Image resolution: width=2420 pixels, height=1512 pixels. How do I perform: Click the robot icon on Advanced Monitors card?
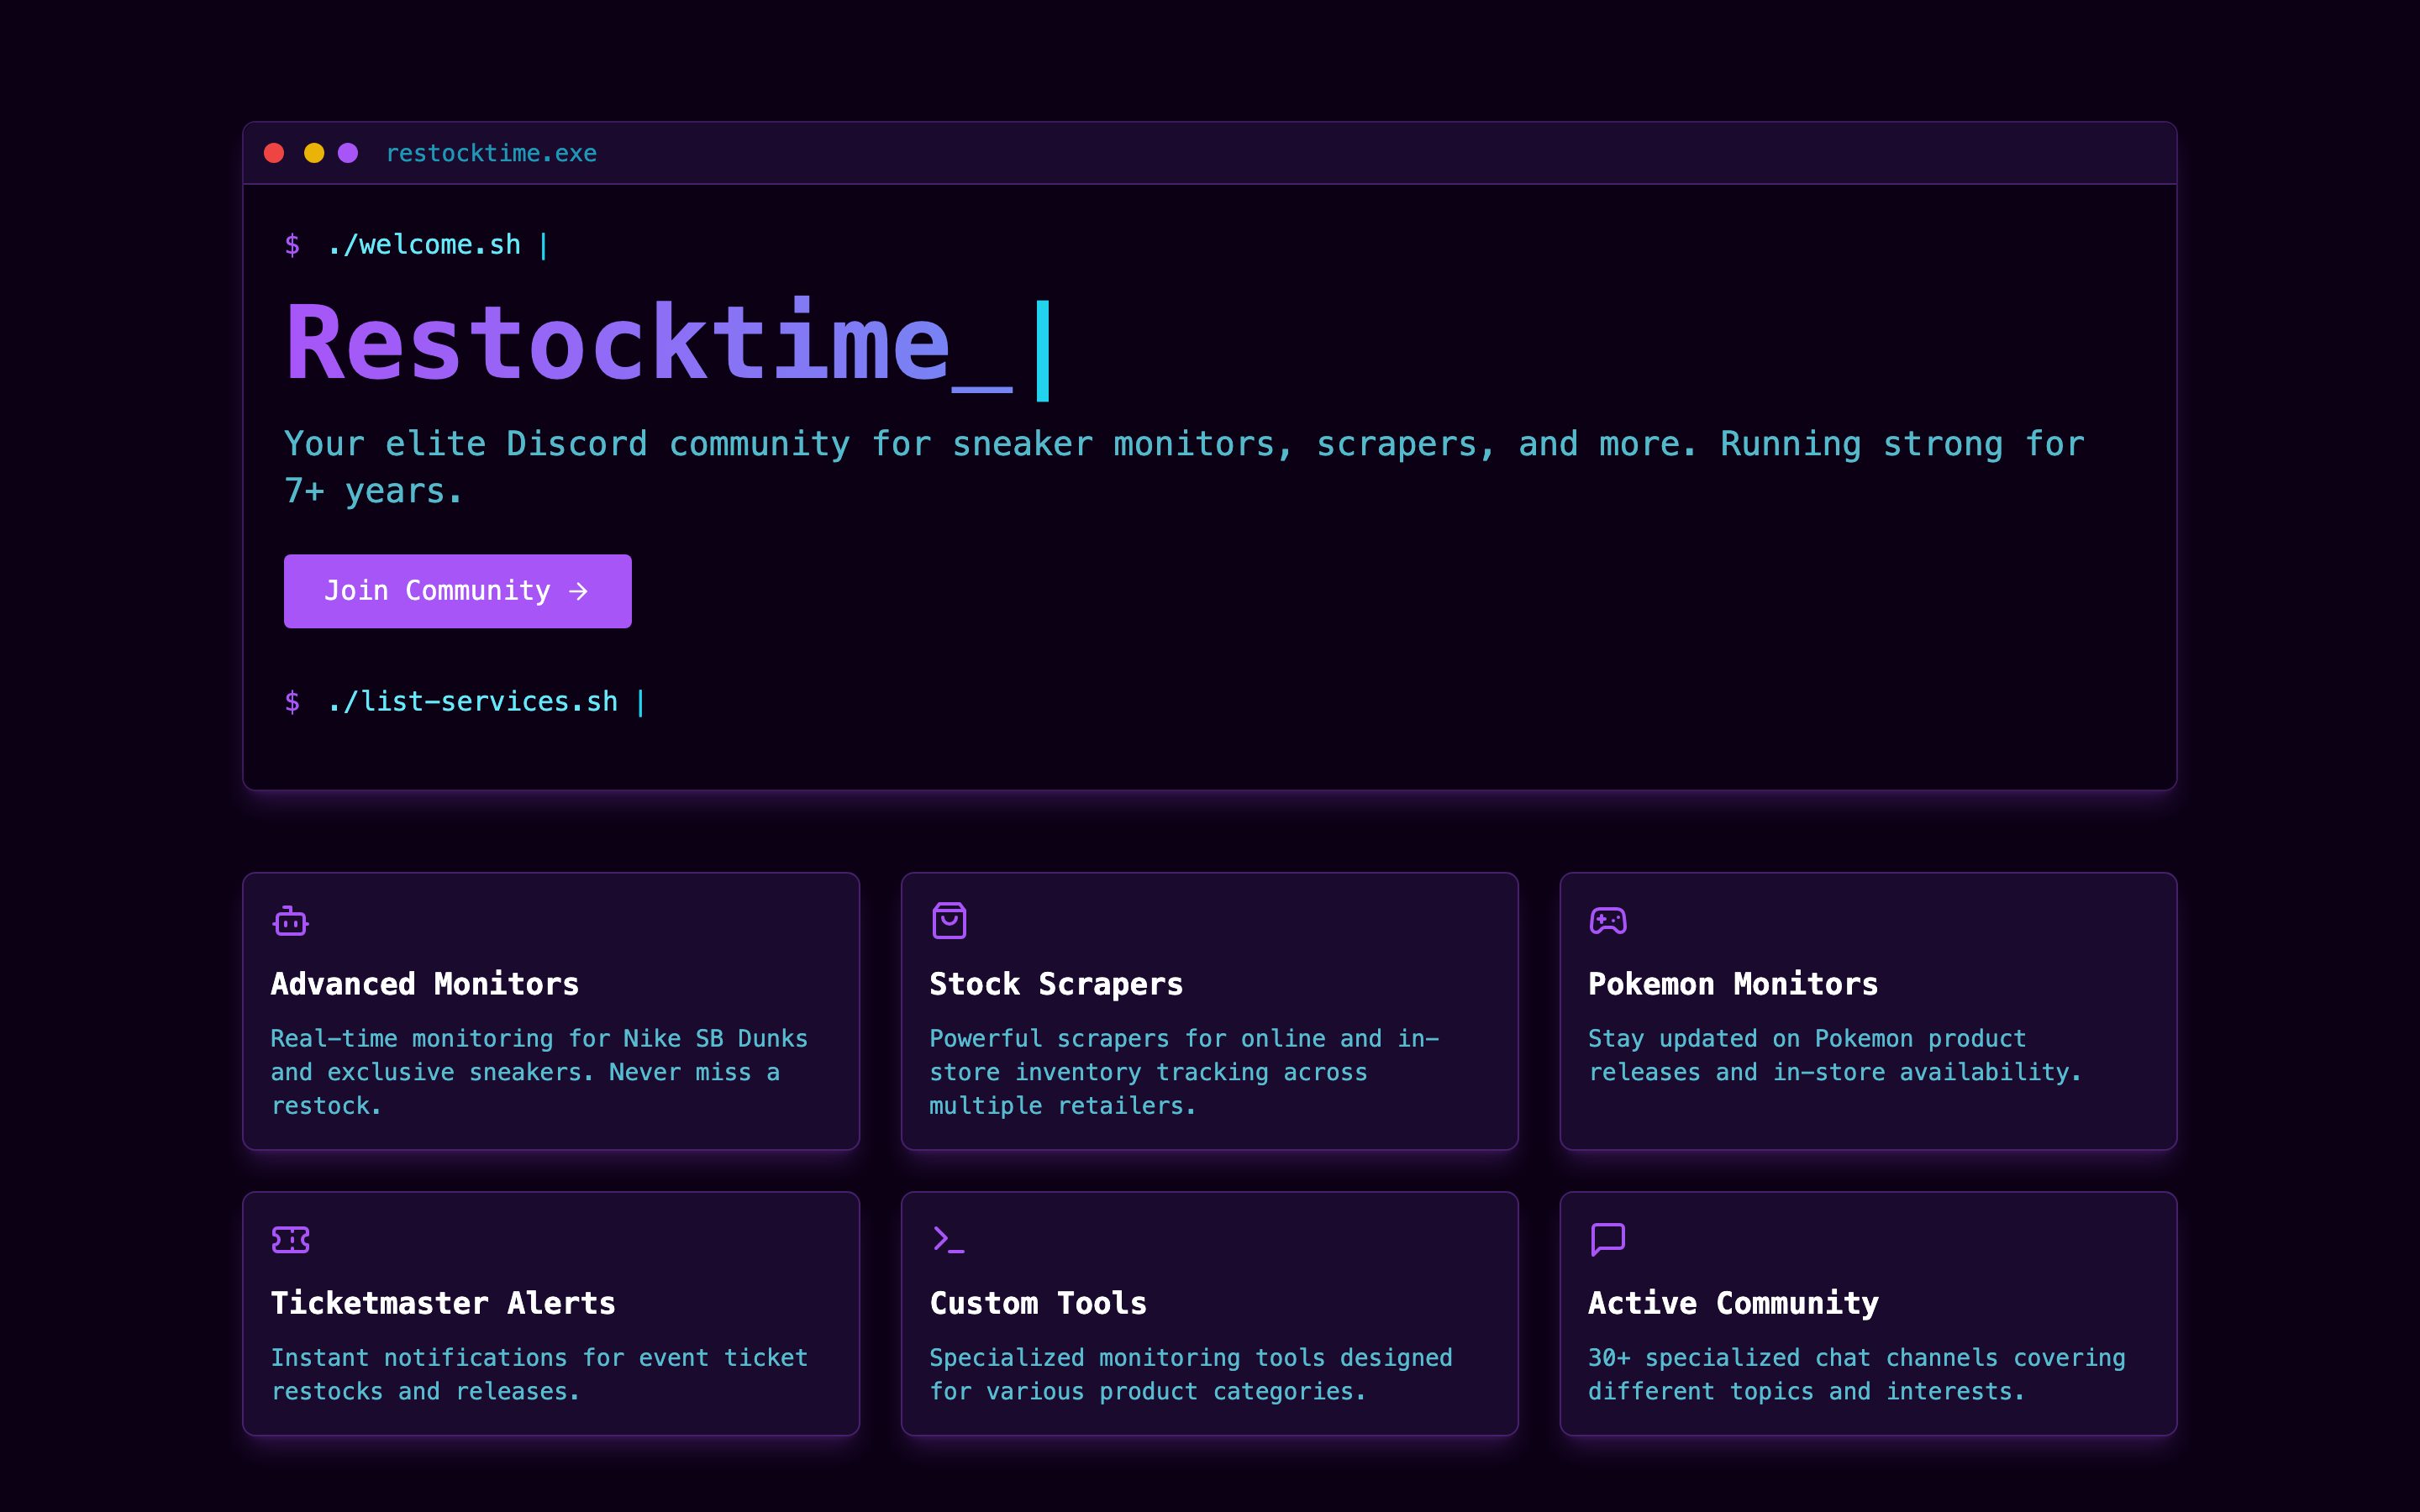[290, 921]
